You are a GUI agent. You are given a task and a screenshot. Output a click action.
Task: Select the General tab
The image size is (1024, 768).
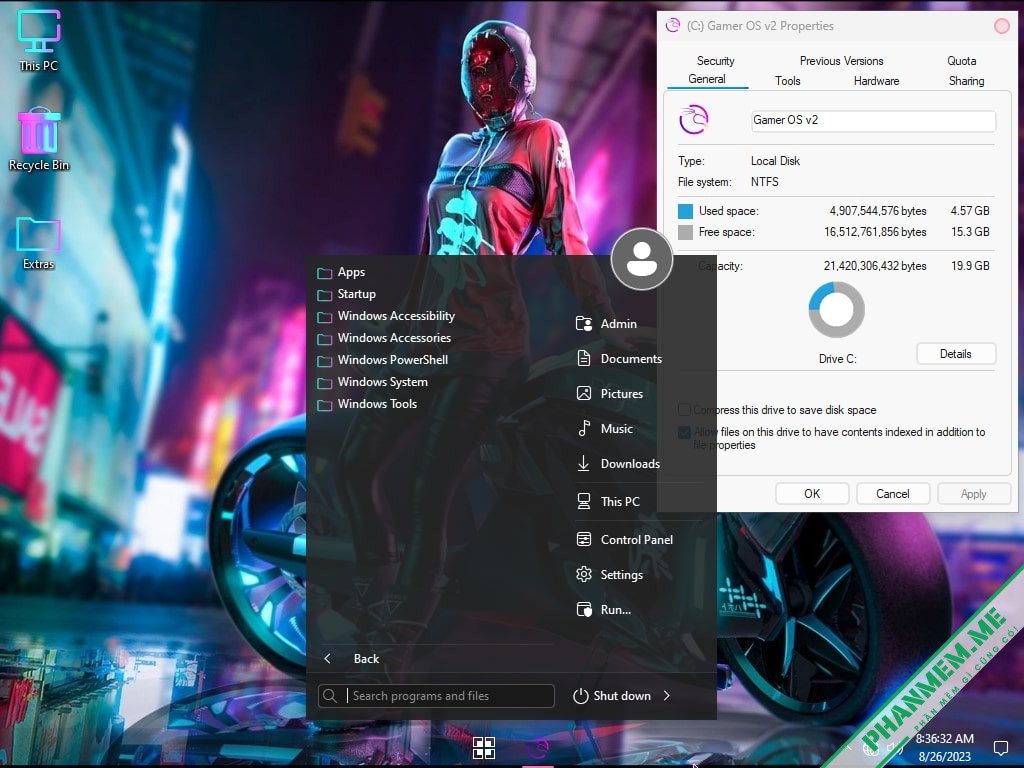(x=707, y=79)
